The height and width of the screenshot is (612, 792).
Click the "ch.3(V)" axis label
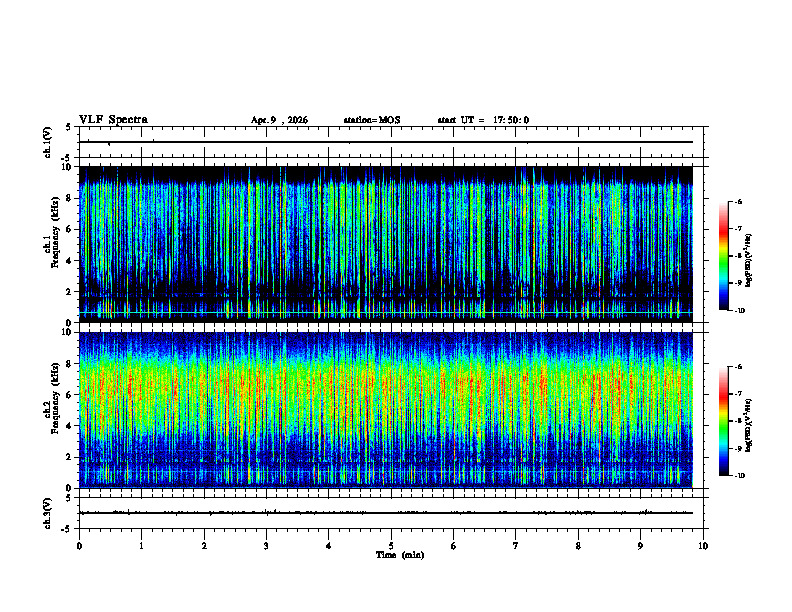pos(47,514)
